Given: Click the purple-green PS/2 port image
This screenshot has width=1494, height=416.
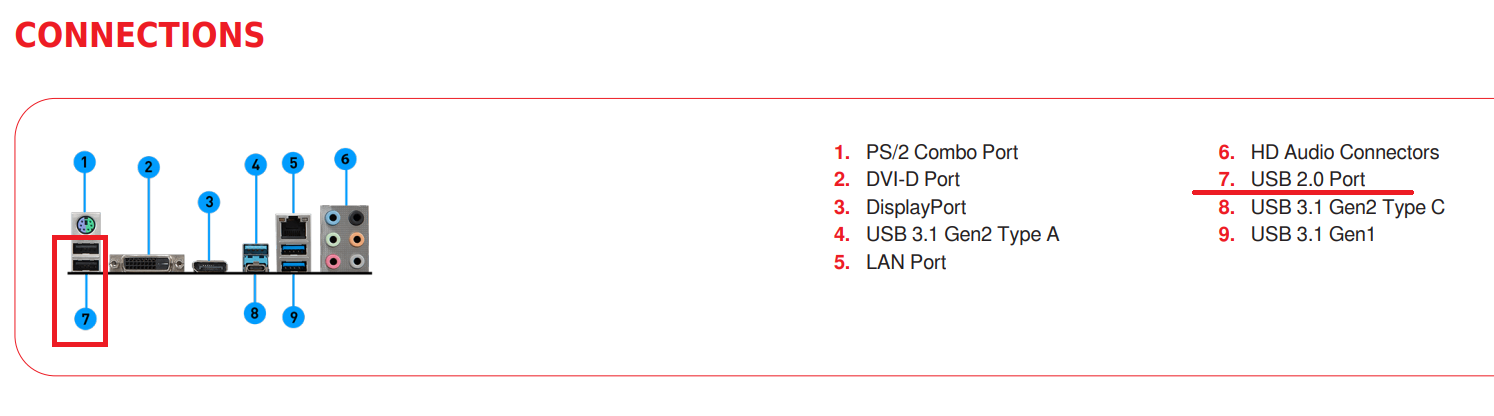Looking at the screenshot, I should click(84, 223).
